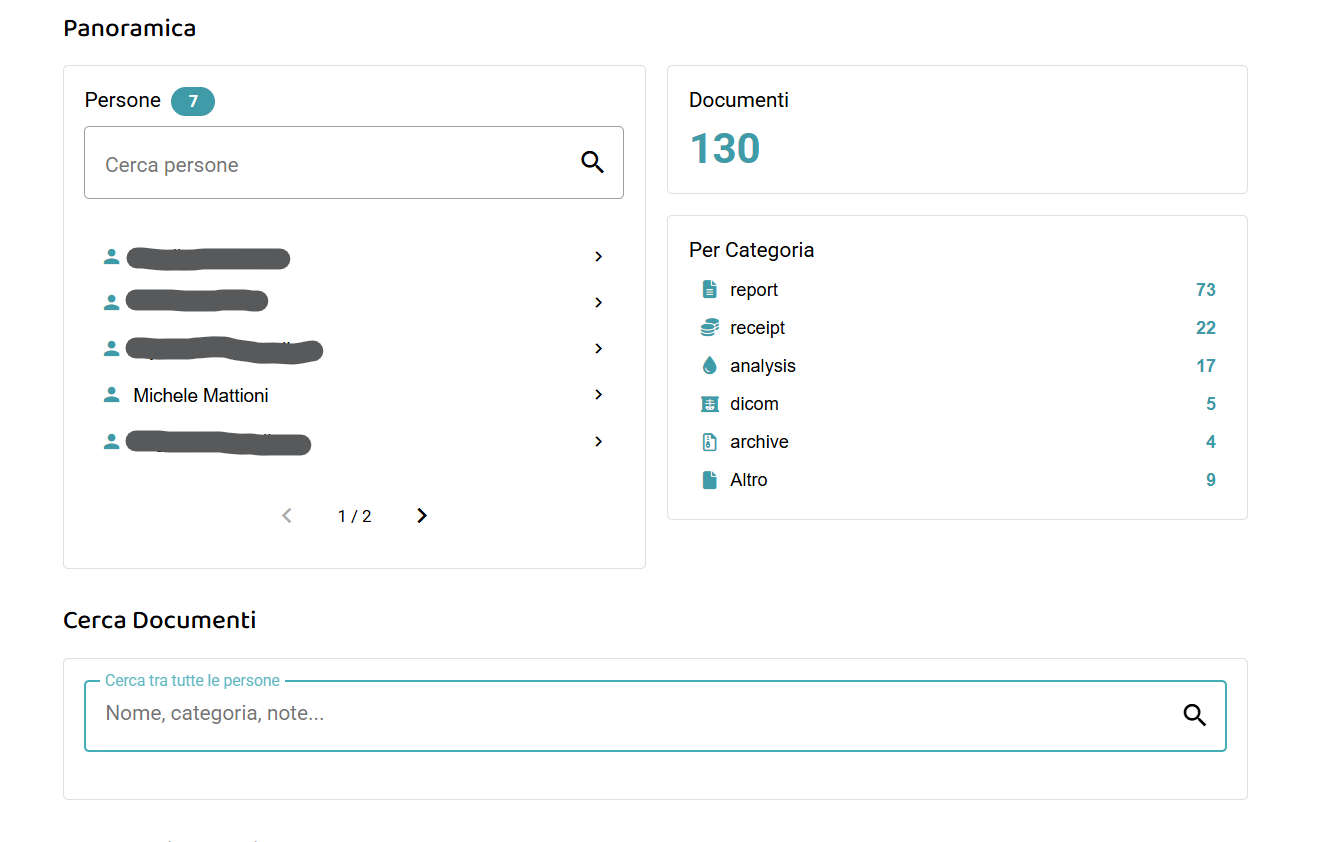Click the magnifier icon in document search
This screenshot has height=842, width=1324.
1194,715
